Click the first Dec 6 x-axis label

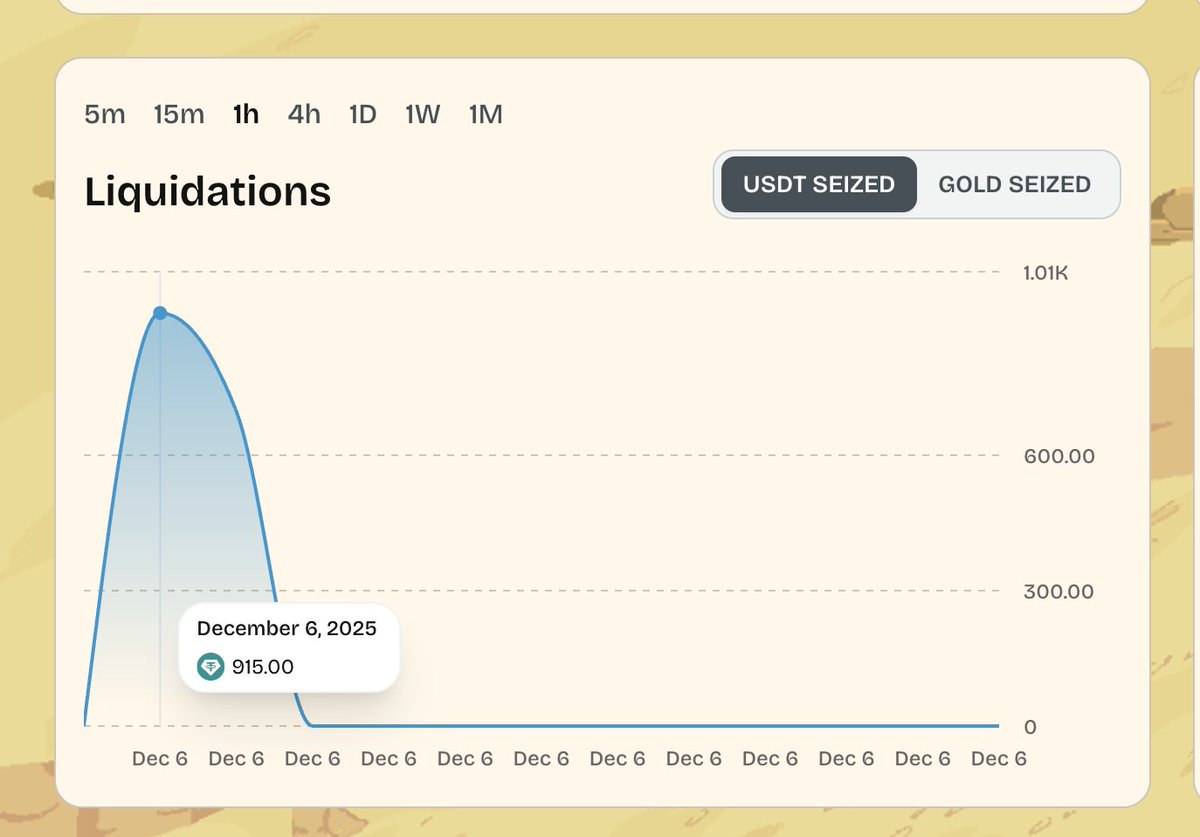pos(160,759)
